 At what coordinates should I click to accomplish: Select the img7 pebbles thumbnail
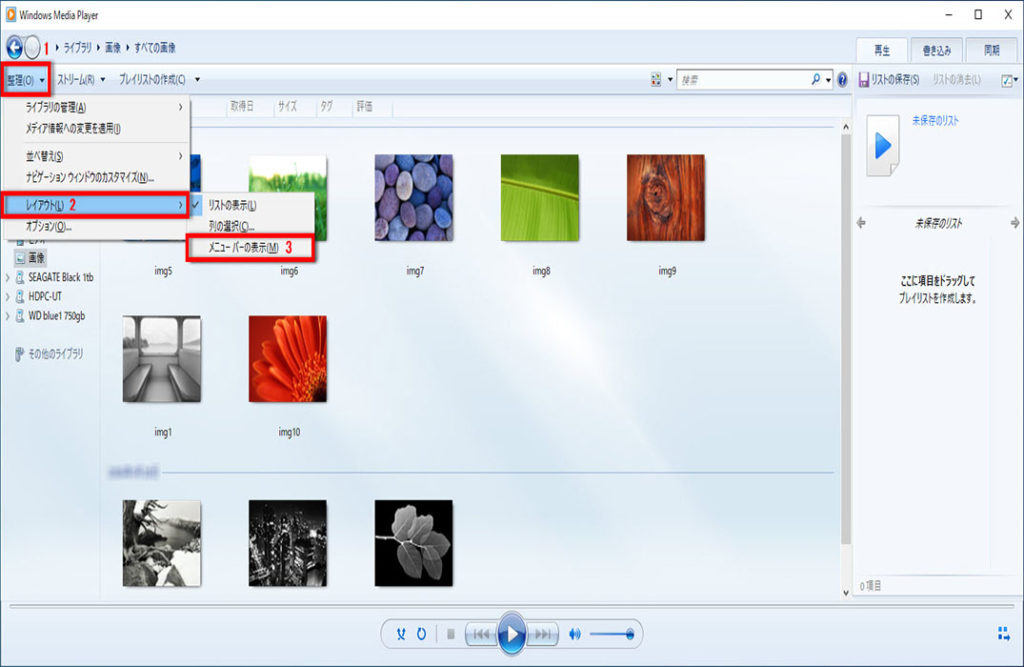[x=414, y=197]
